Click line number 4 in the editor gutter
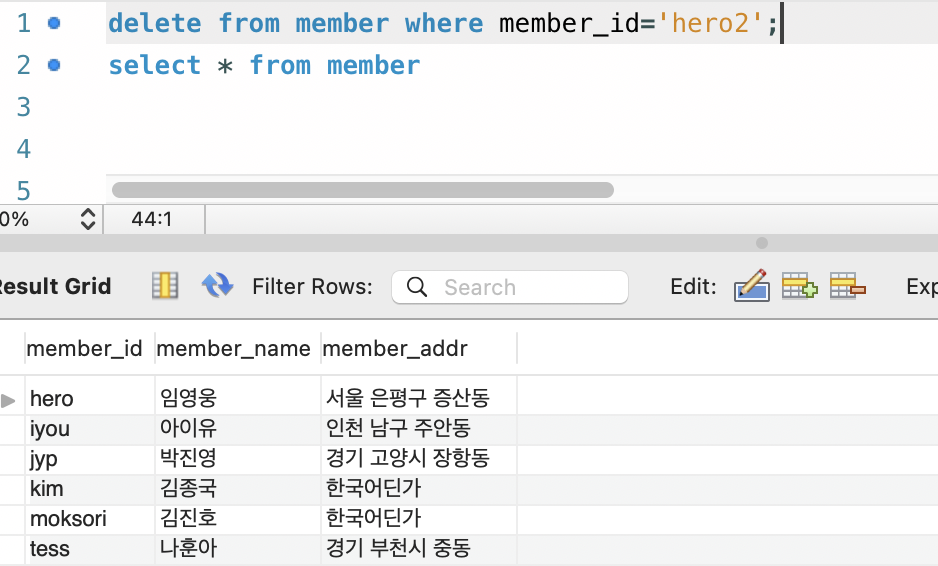Image resolution: width=938 pixels, height=566 pixels. pyautogui.click(x=24, y=149)
